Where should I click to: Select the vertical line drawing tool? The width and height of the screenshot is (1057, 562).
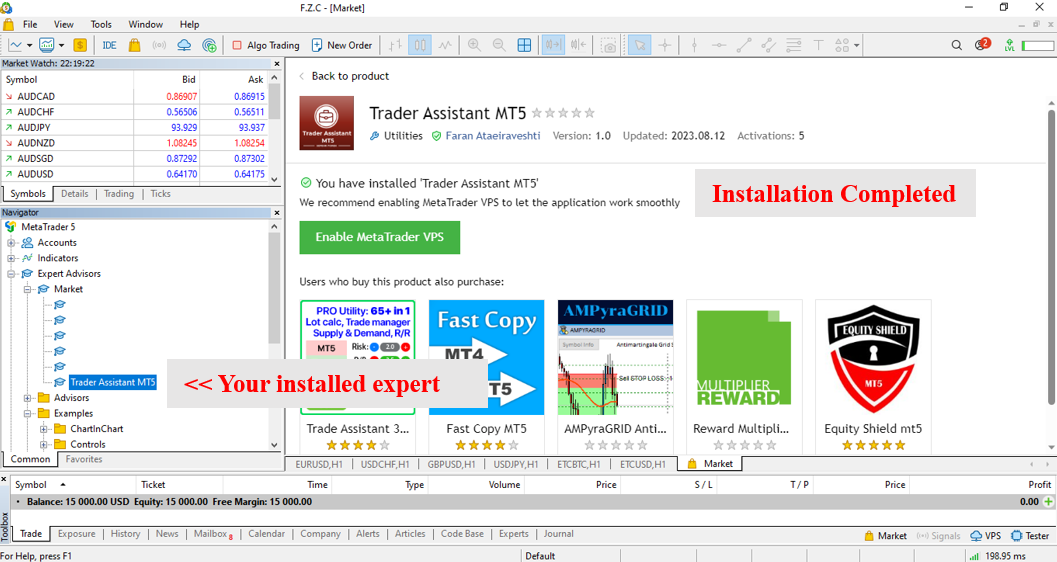click(694, 45)
